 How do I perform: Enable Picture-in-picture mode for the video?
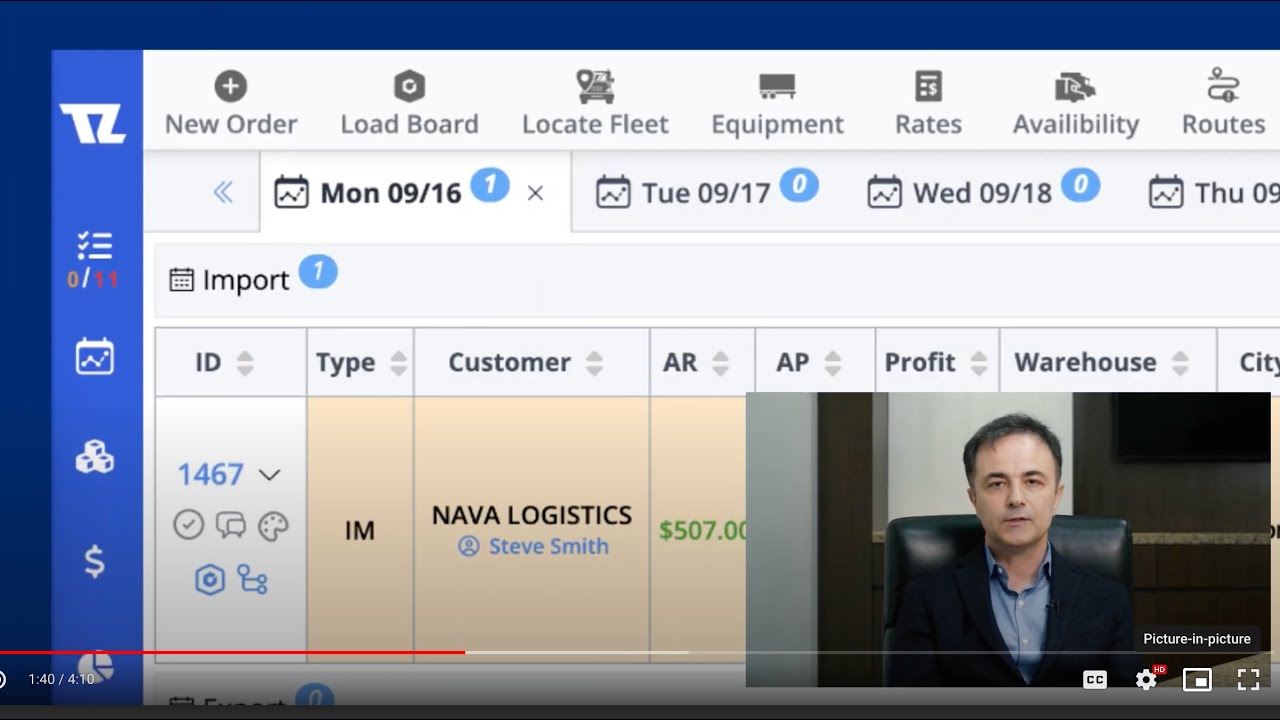[x=1197, y=680]
